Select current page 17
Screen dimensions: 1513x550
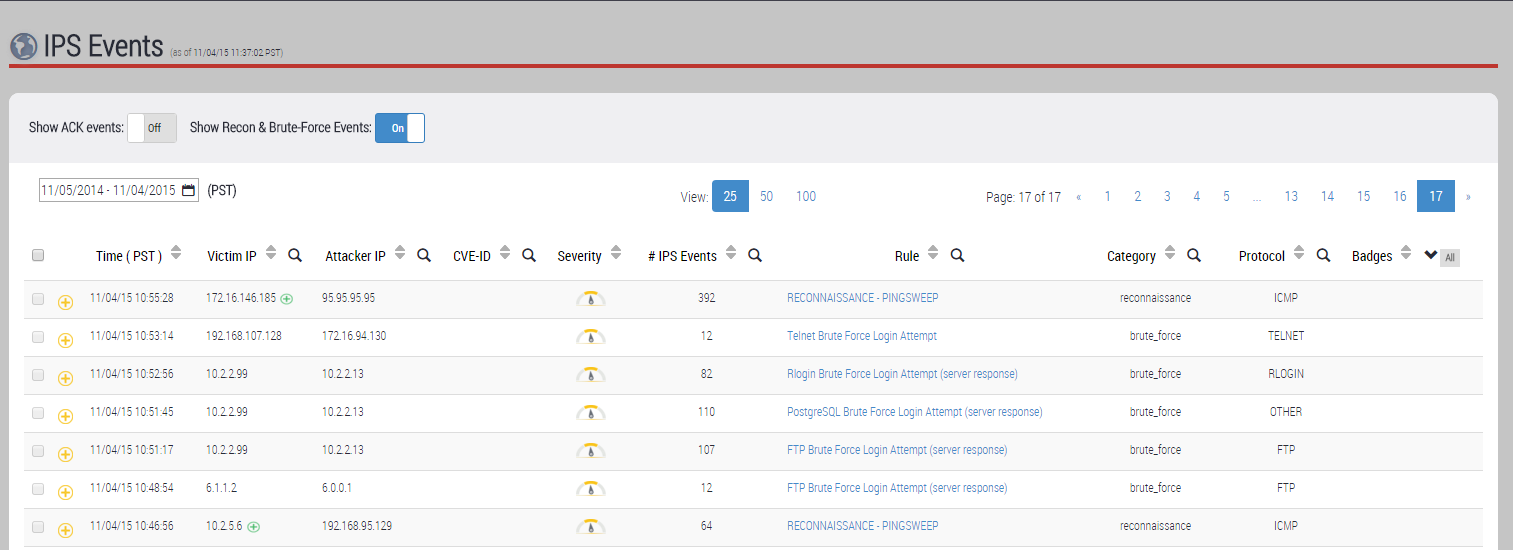click(x=1436, y=196)
